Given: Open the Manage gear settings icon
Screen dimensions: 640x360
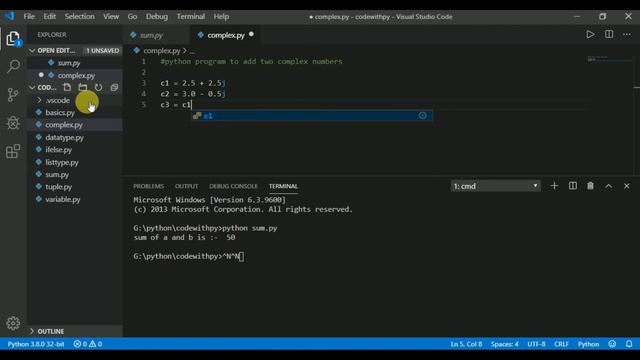Looking at the screenshot, I should click(13, 323).
